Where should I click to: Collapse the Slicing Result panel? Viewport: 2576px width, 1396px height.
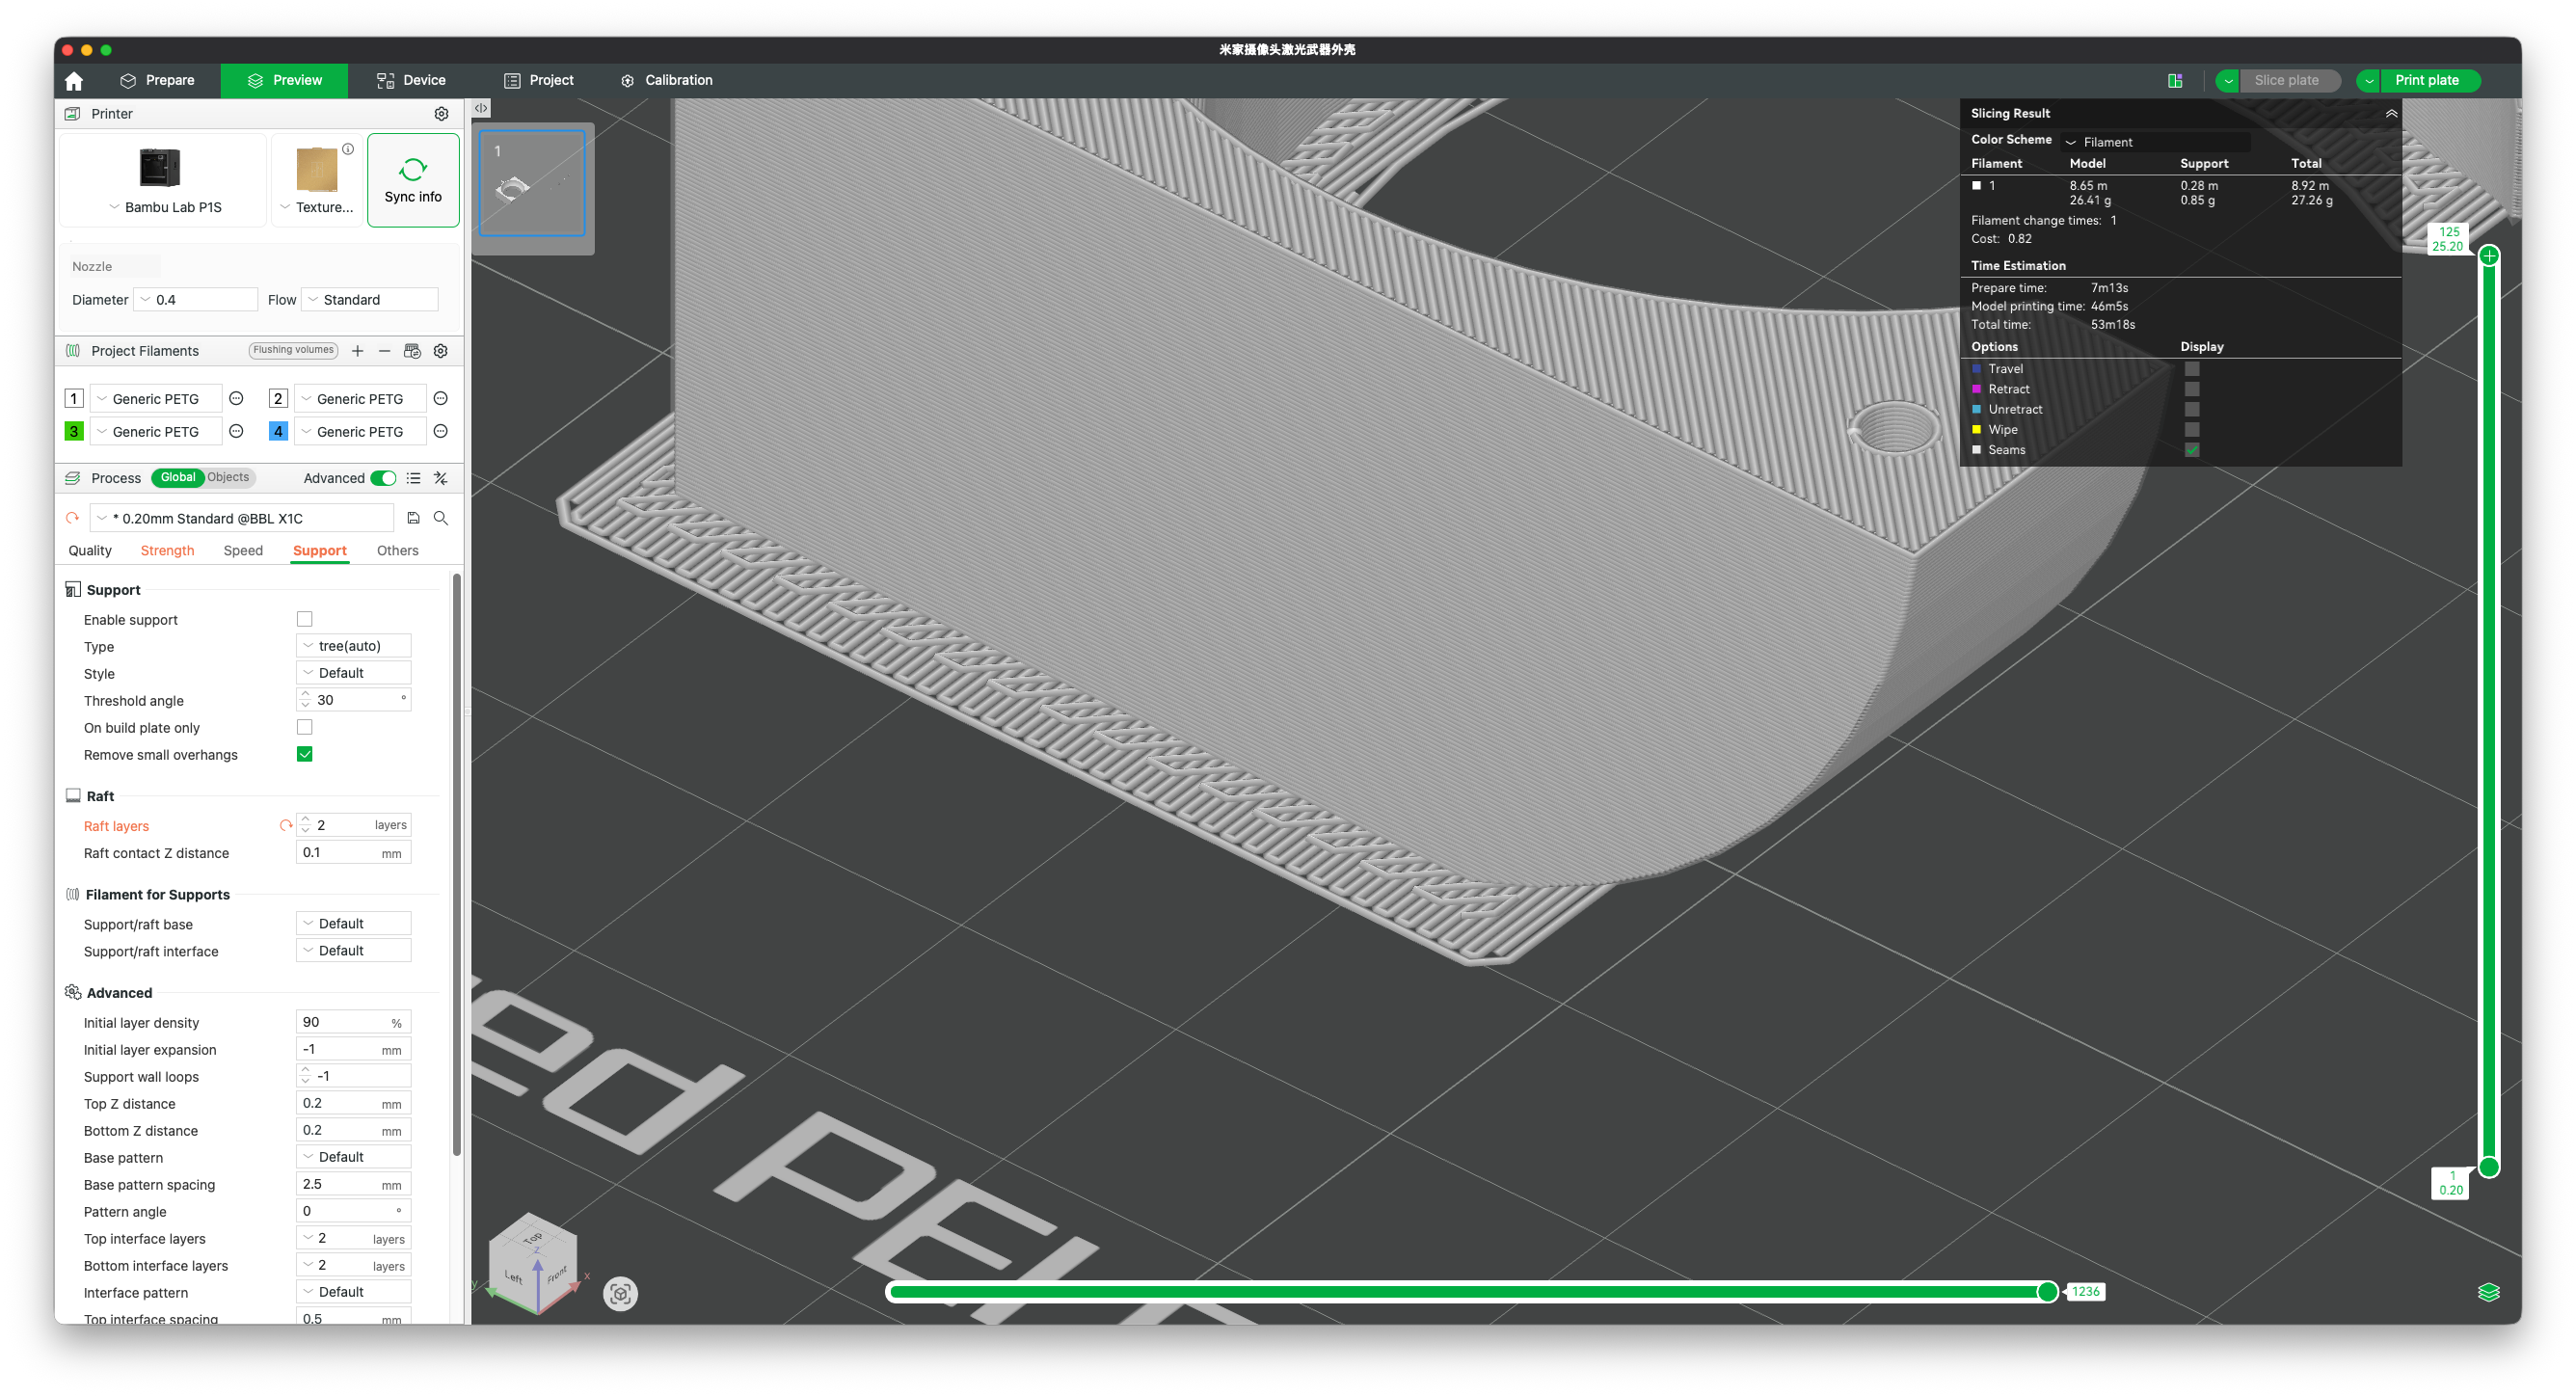[2391, 114]
